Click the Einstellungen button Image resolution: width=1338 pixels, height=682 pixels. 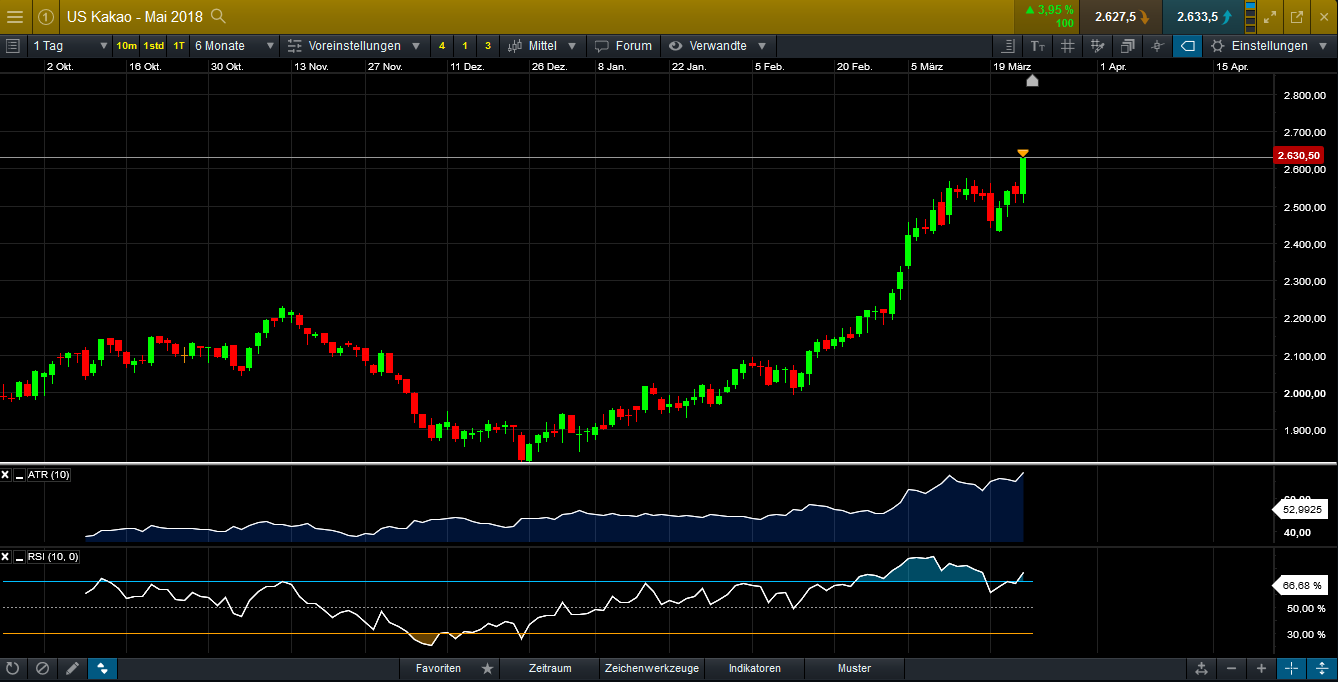1270,46
